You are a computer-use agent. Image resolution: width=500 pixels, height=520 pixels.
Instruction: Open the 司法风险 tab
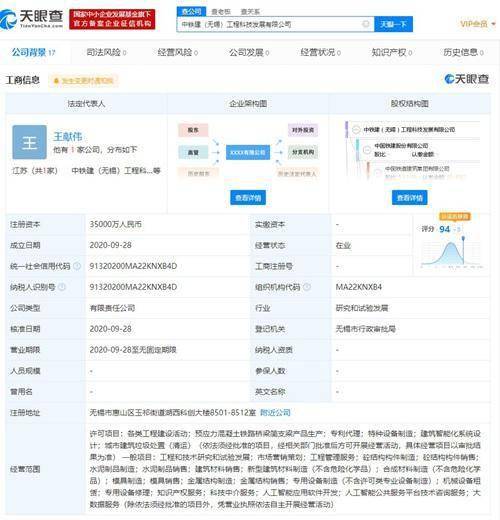pos(106,52)
